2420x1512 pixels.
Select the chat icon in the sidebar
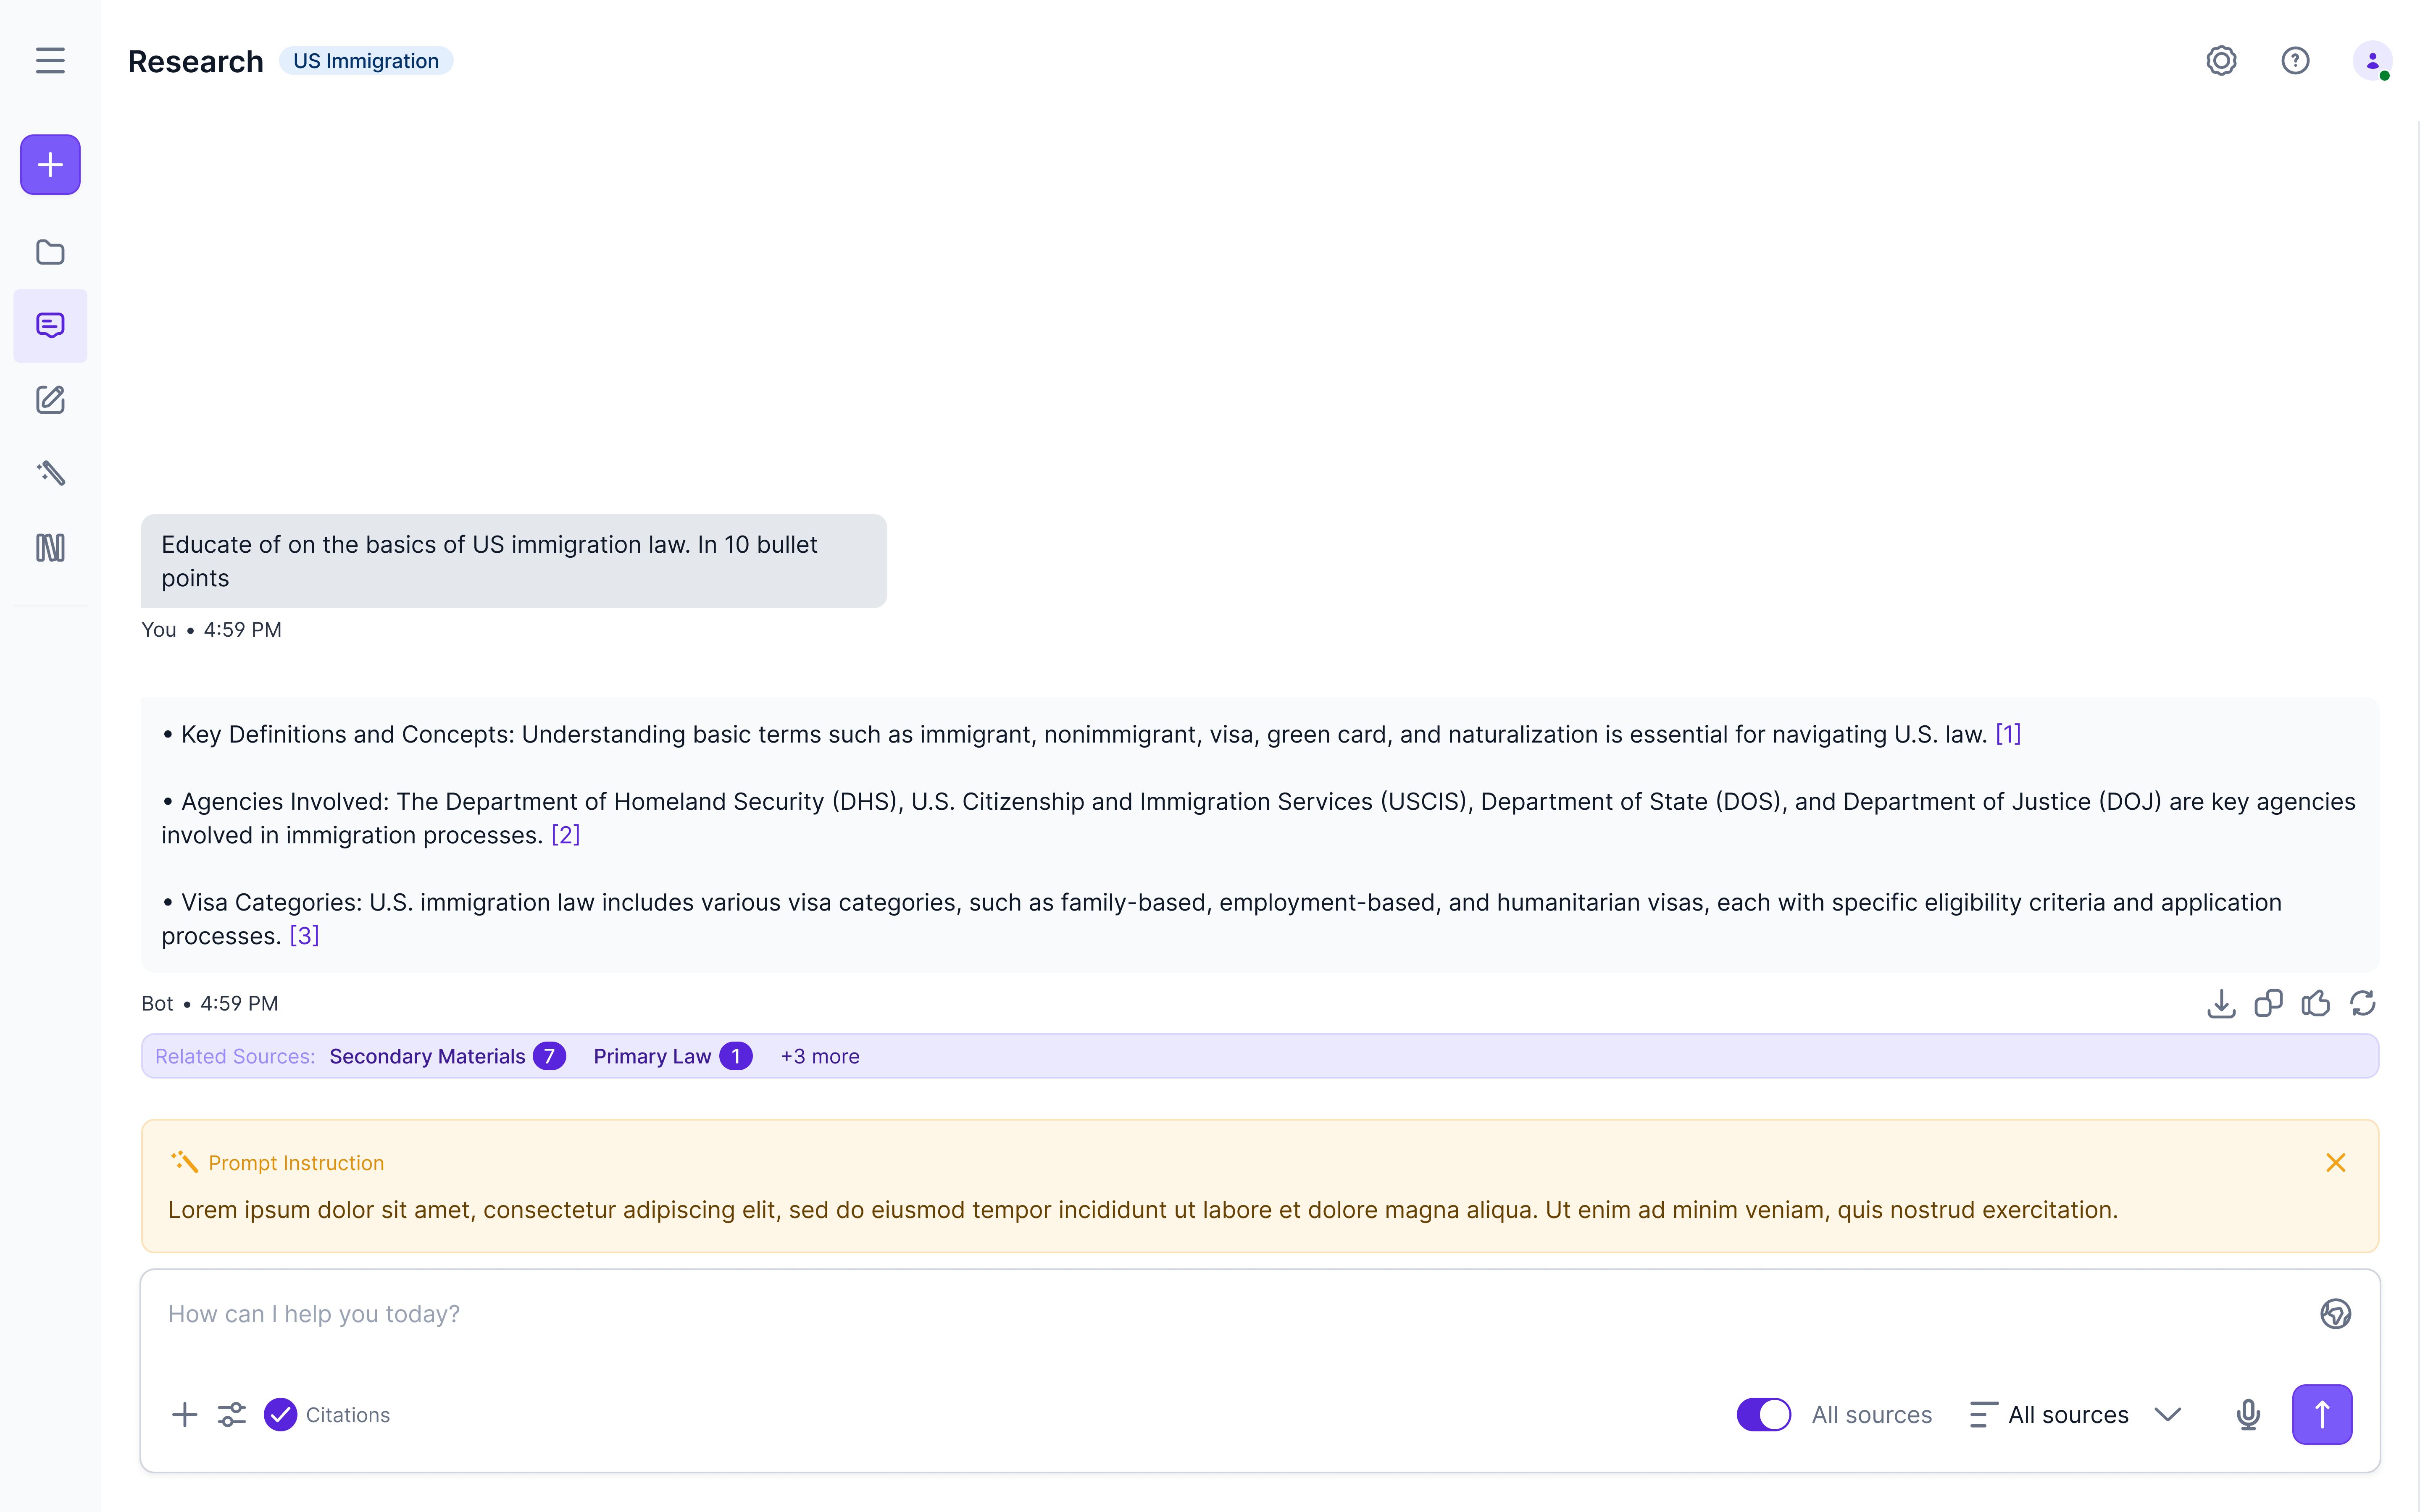tap(49, 325)
